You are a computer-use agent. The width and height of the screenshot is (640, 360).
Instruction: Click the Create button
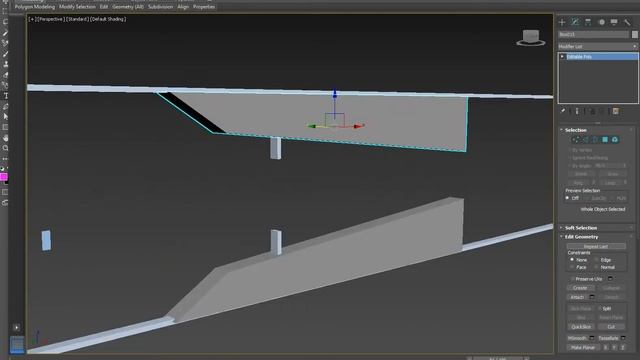(x=580, y=288)
